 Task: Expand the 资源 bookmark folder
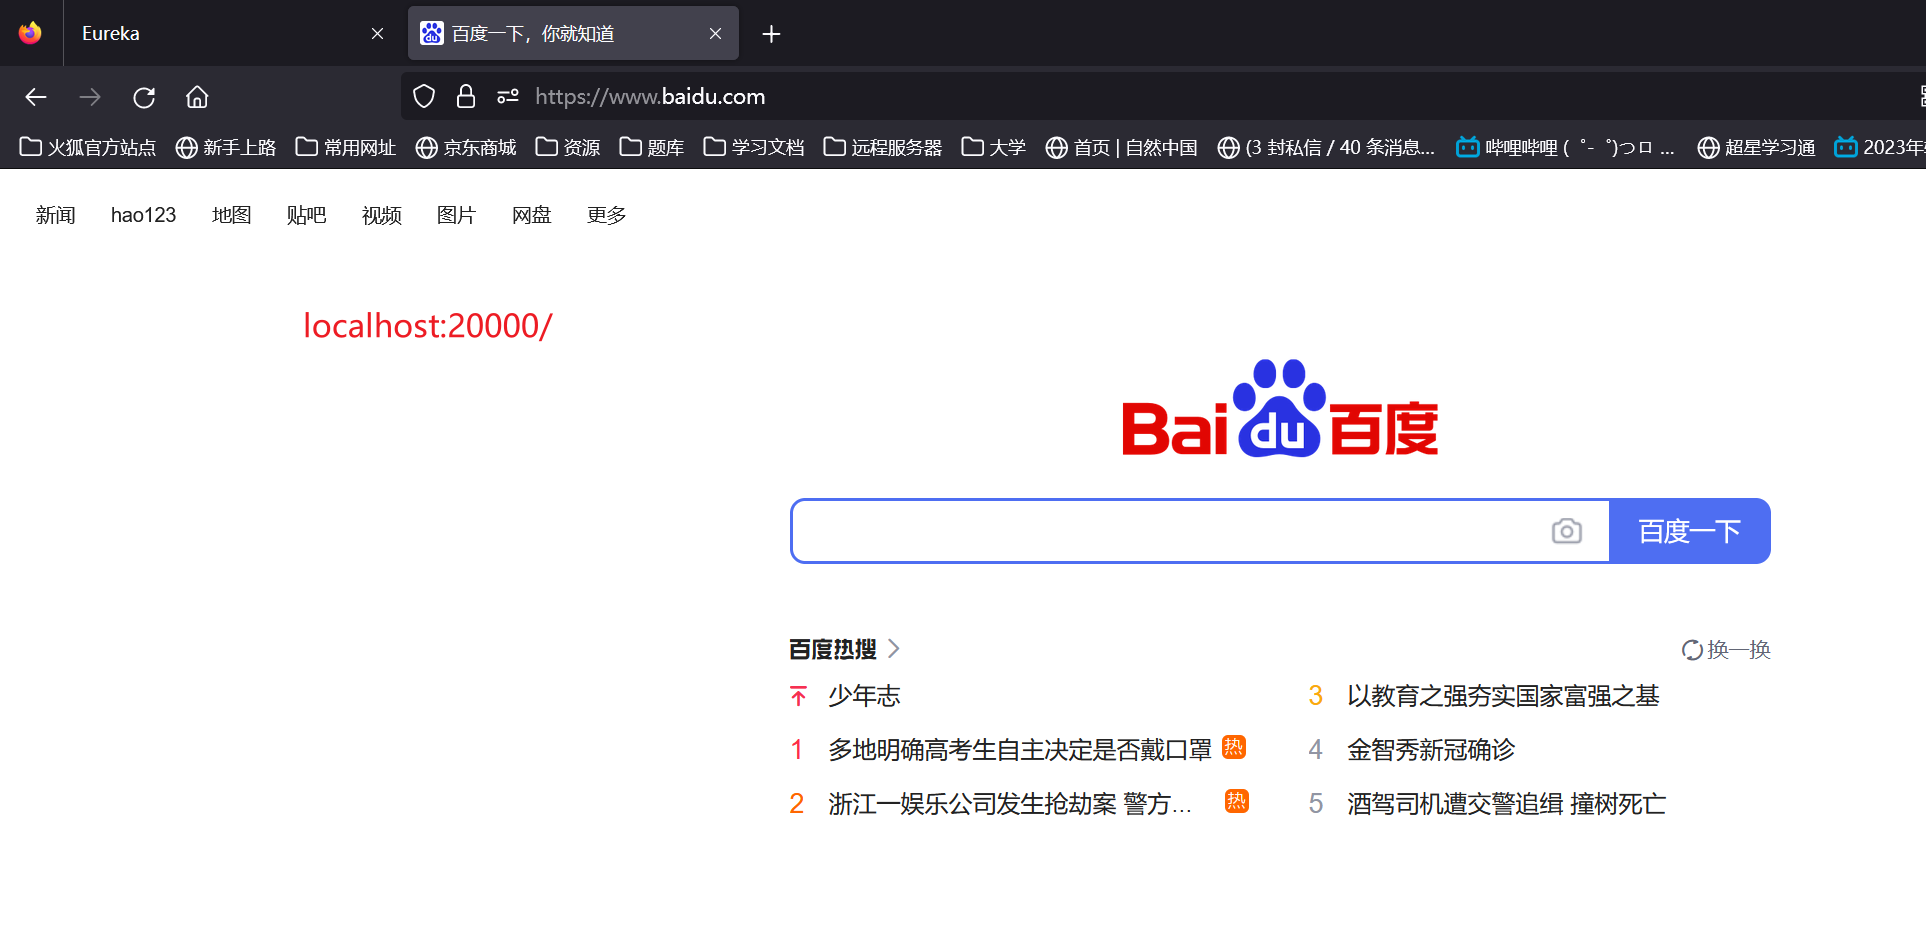pos(568,147)
